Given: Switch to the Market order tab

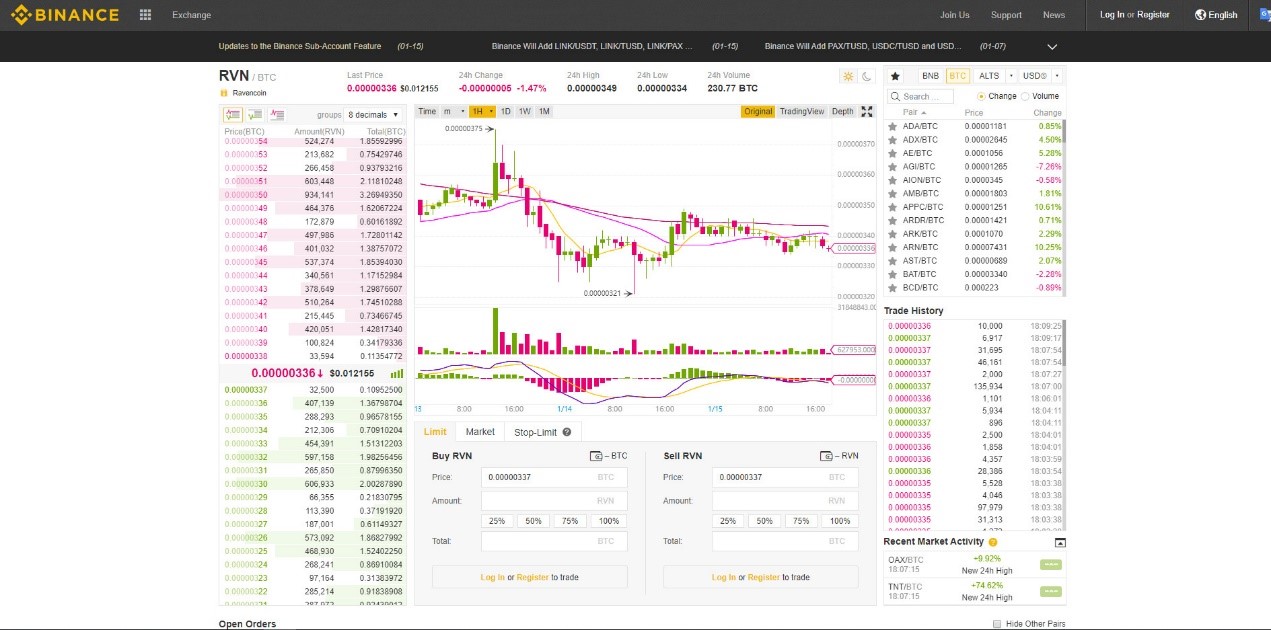Looking at the screenshot, I should (480, 432).
